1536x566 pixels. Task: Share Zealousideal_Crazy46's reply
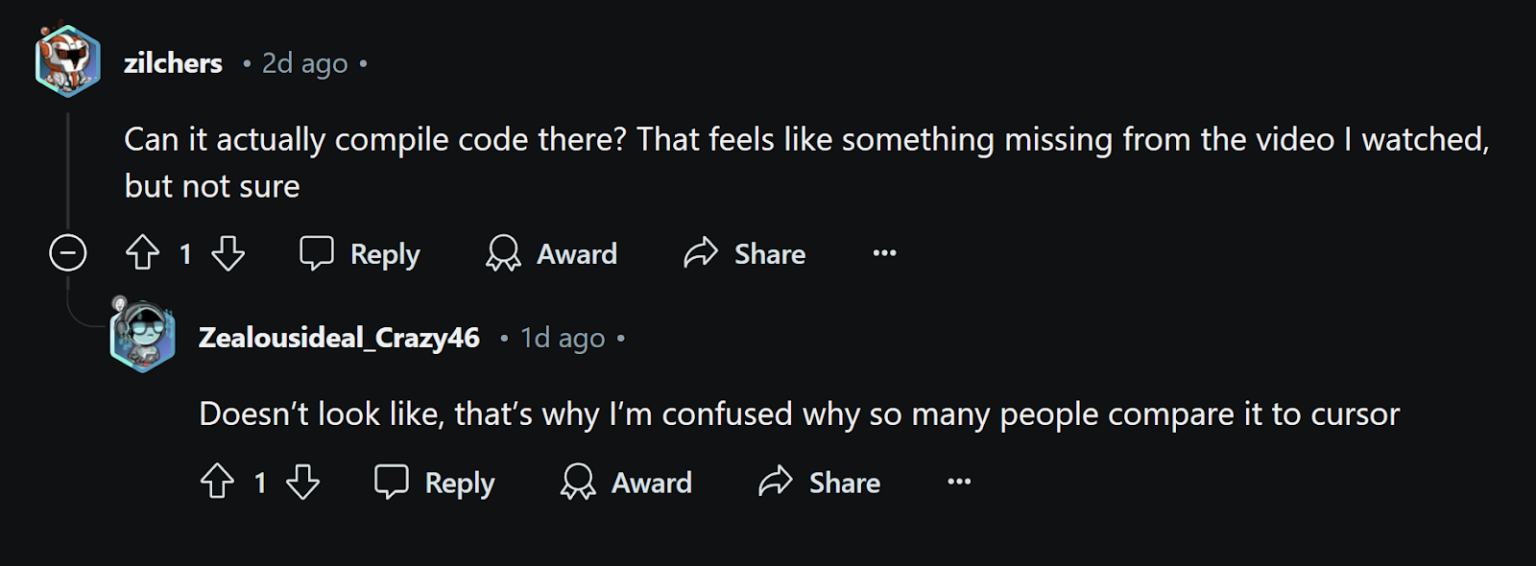[x=820, y=483]
